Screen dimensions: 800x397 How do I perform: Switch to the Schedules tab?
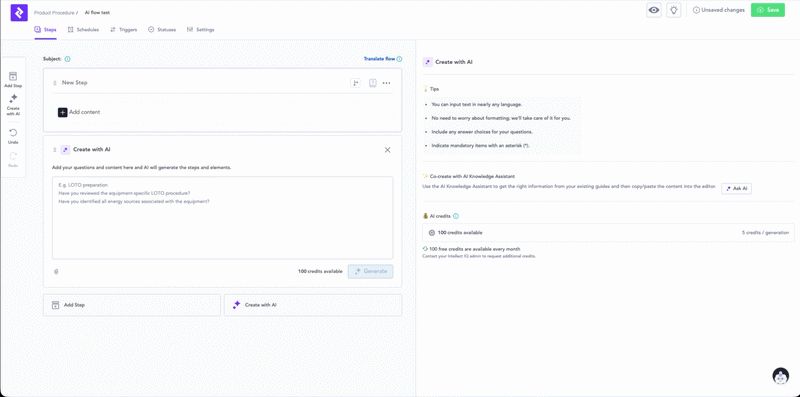pos(83,30)
